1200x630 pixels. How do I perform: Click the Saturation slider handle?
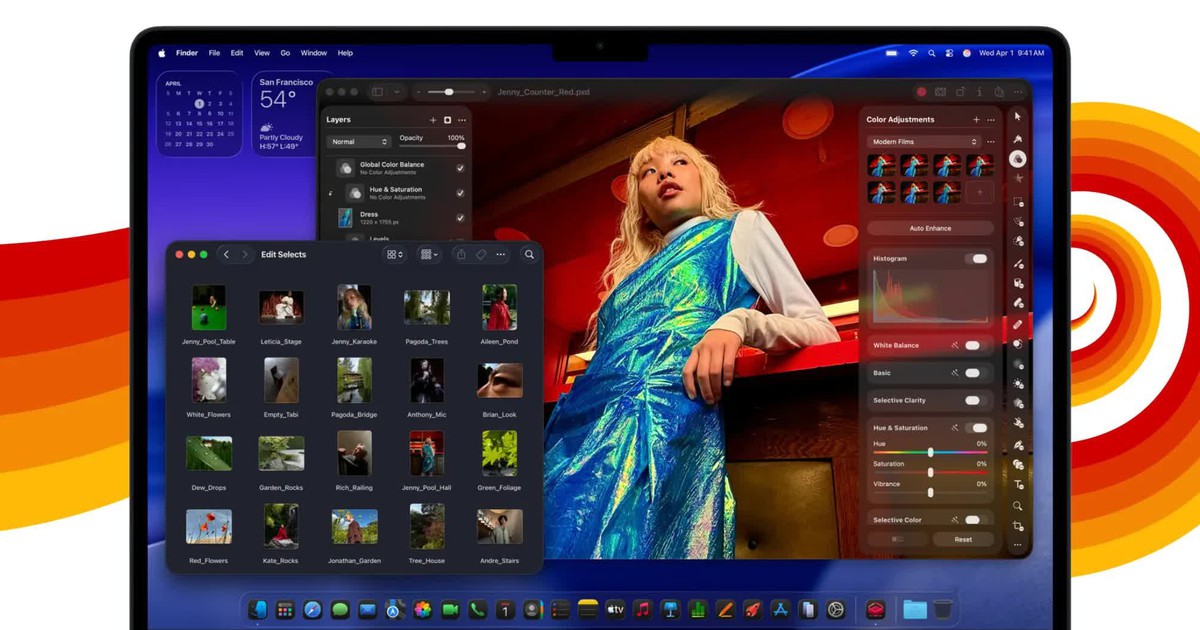tap(930, 472)
